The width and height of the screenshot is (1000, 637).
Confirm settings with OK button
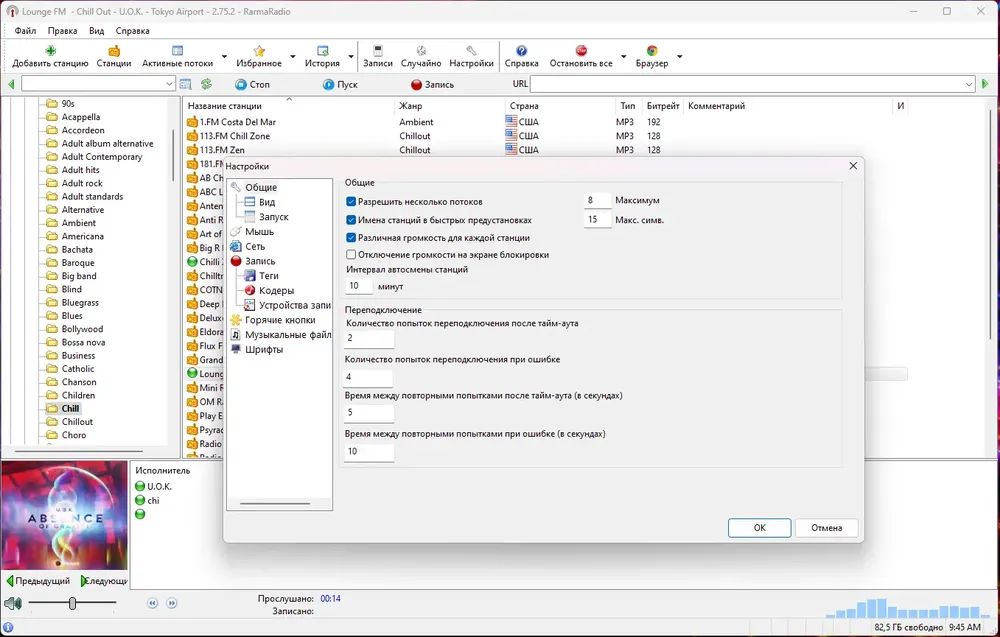760,528
